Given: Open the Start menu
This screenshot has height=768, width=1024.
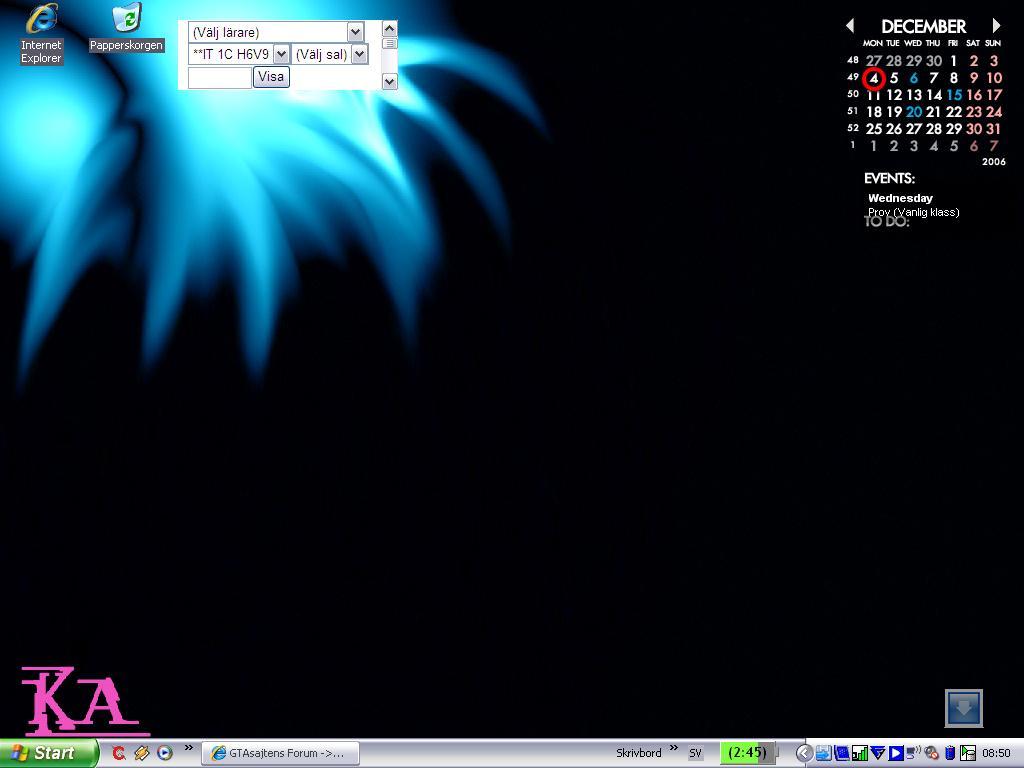Looking at the screenshot, I should [x=49, y=753].
